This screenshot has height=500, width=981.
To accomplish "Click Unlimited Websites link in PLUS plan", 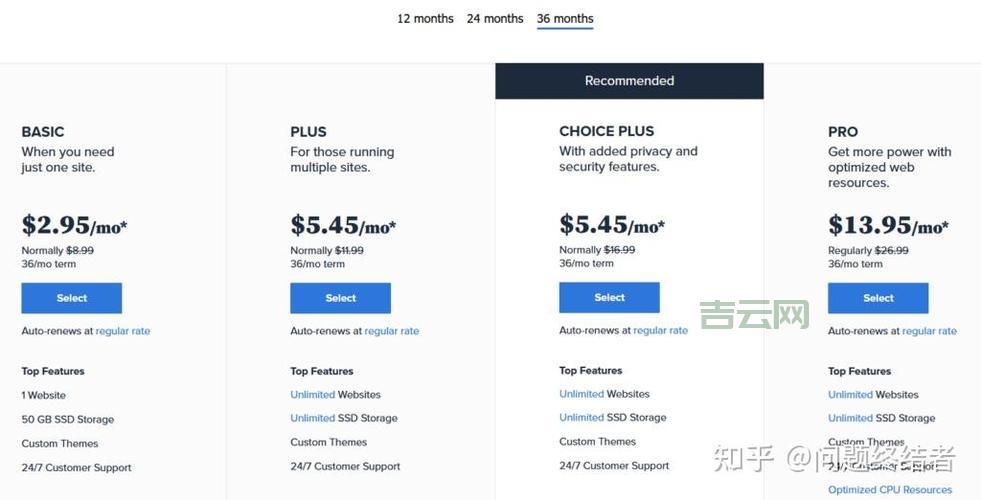I will (x=313, y=395).
